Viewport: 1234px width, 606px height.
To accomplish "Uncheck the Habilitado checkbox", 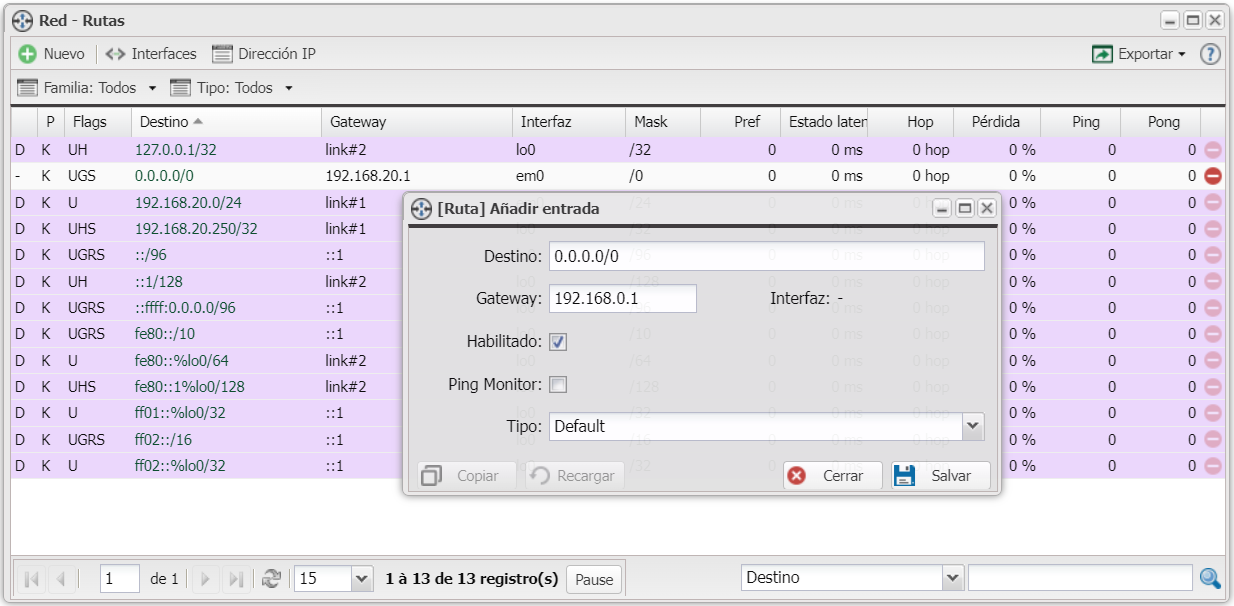I will [x=558, y=342].
